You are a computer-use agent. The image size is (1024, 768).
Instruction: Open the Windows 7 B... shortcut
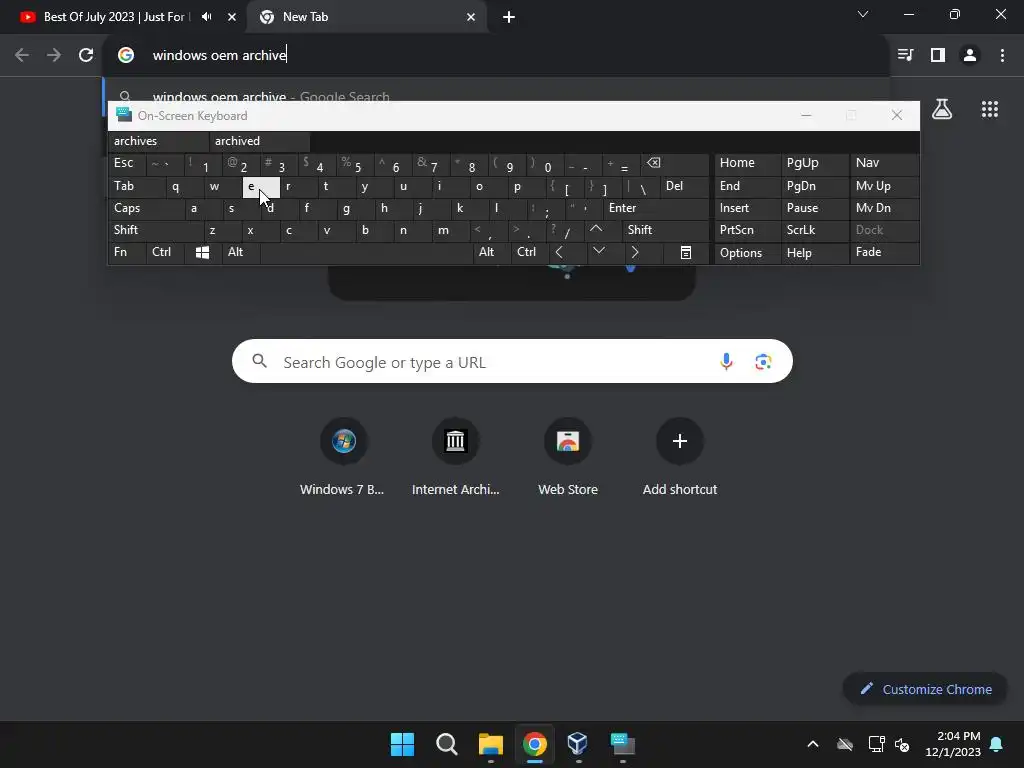point(344,457)
